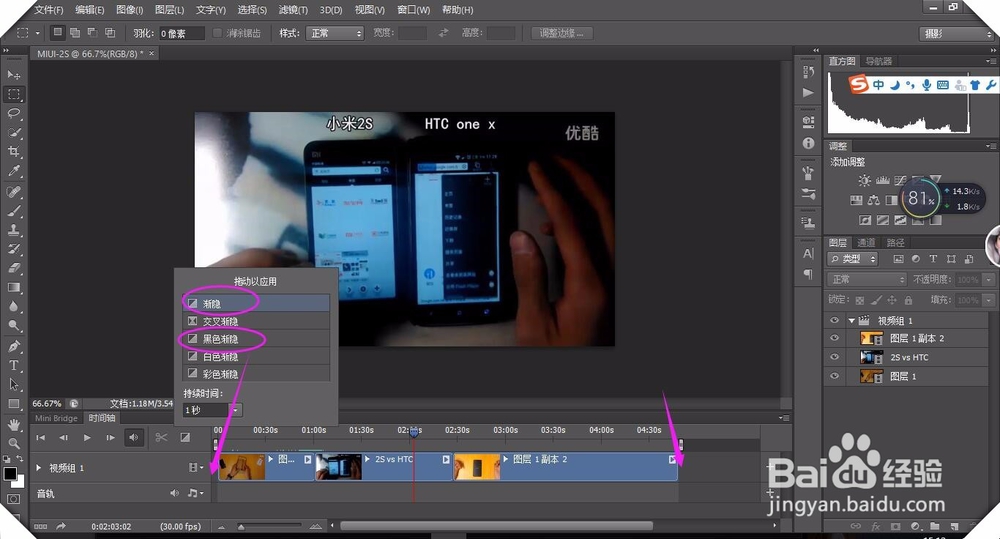The width and height of the screenshot is (1000, 539).
Task: Select the Clone Stamp tool
Action: [13, 230]
